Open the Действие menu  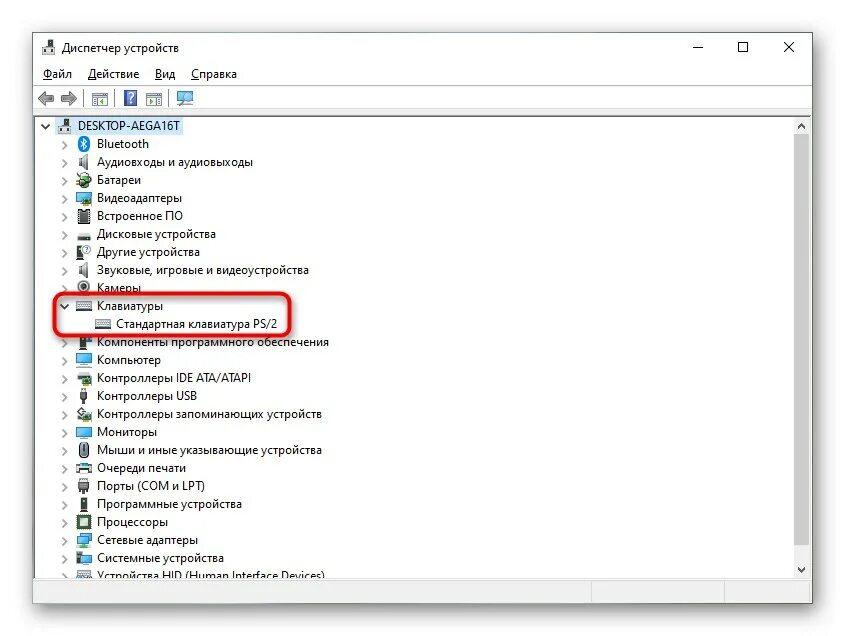pos(113,74)
